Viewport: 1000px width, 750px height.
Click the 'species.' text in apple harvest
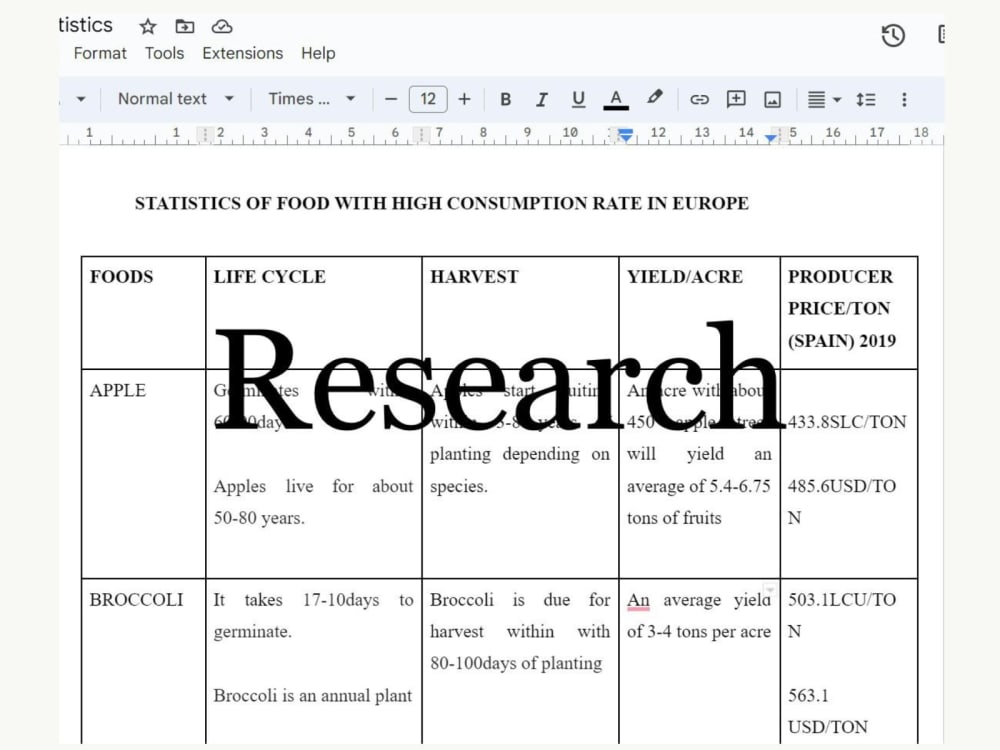(x=459, y=487)
